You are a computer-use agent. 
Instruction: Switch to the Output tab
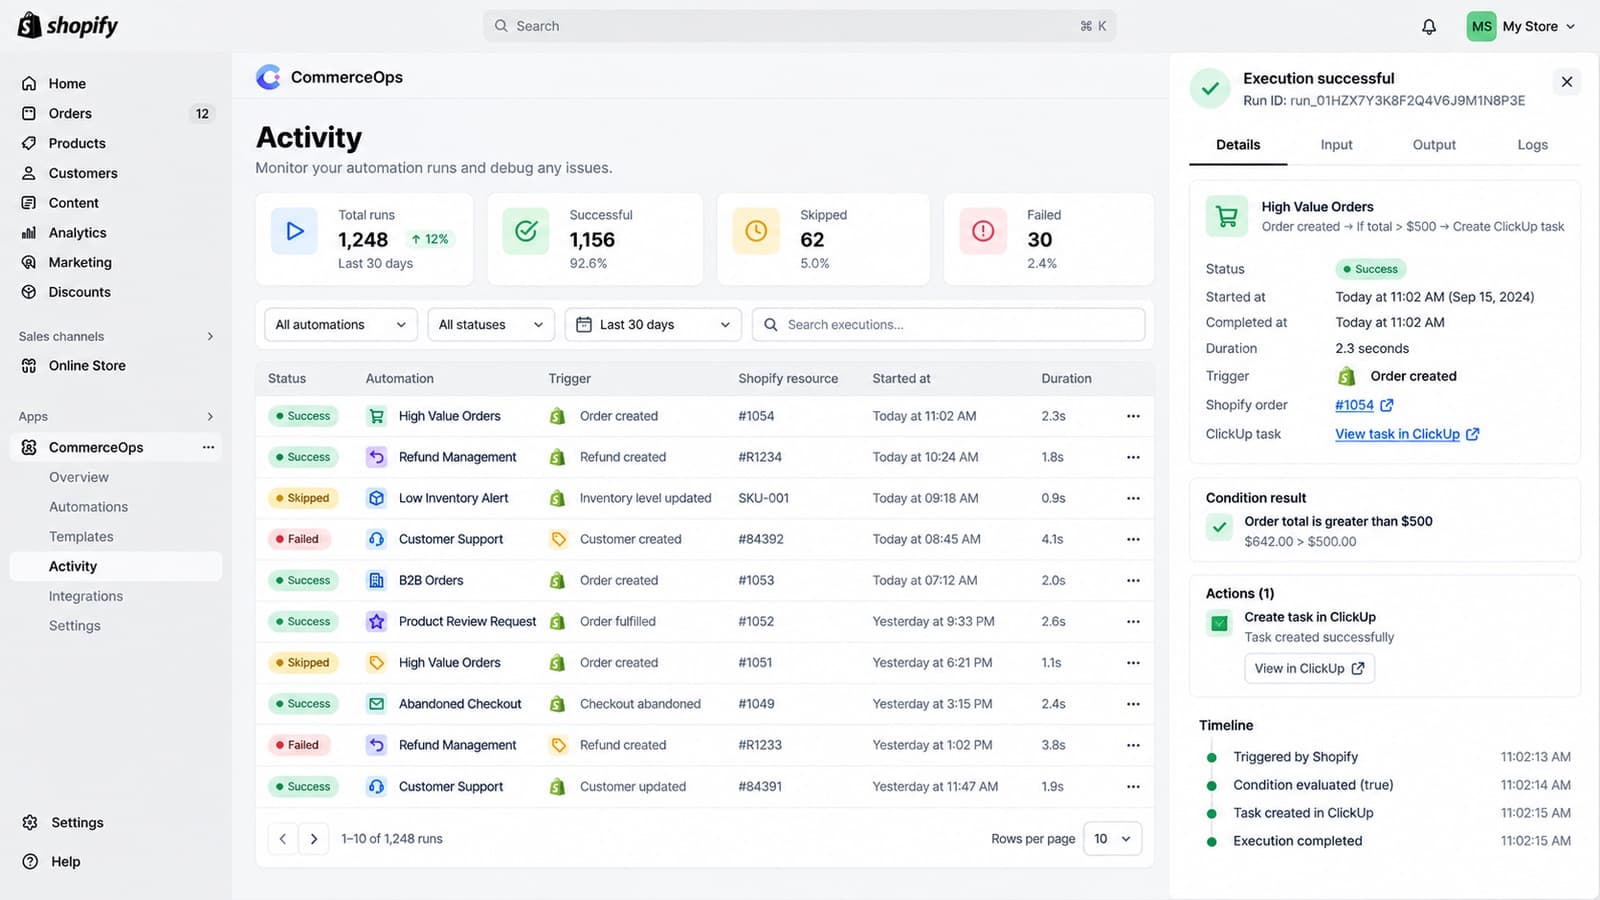[1434, 145]
